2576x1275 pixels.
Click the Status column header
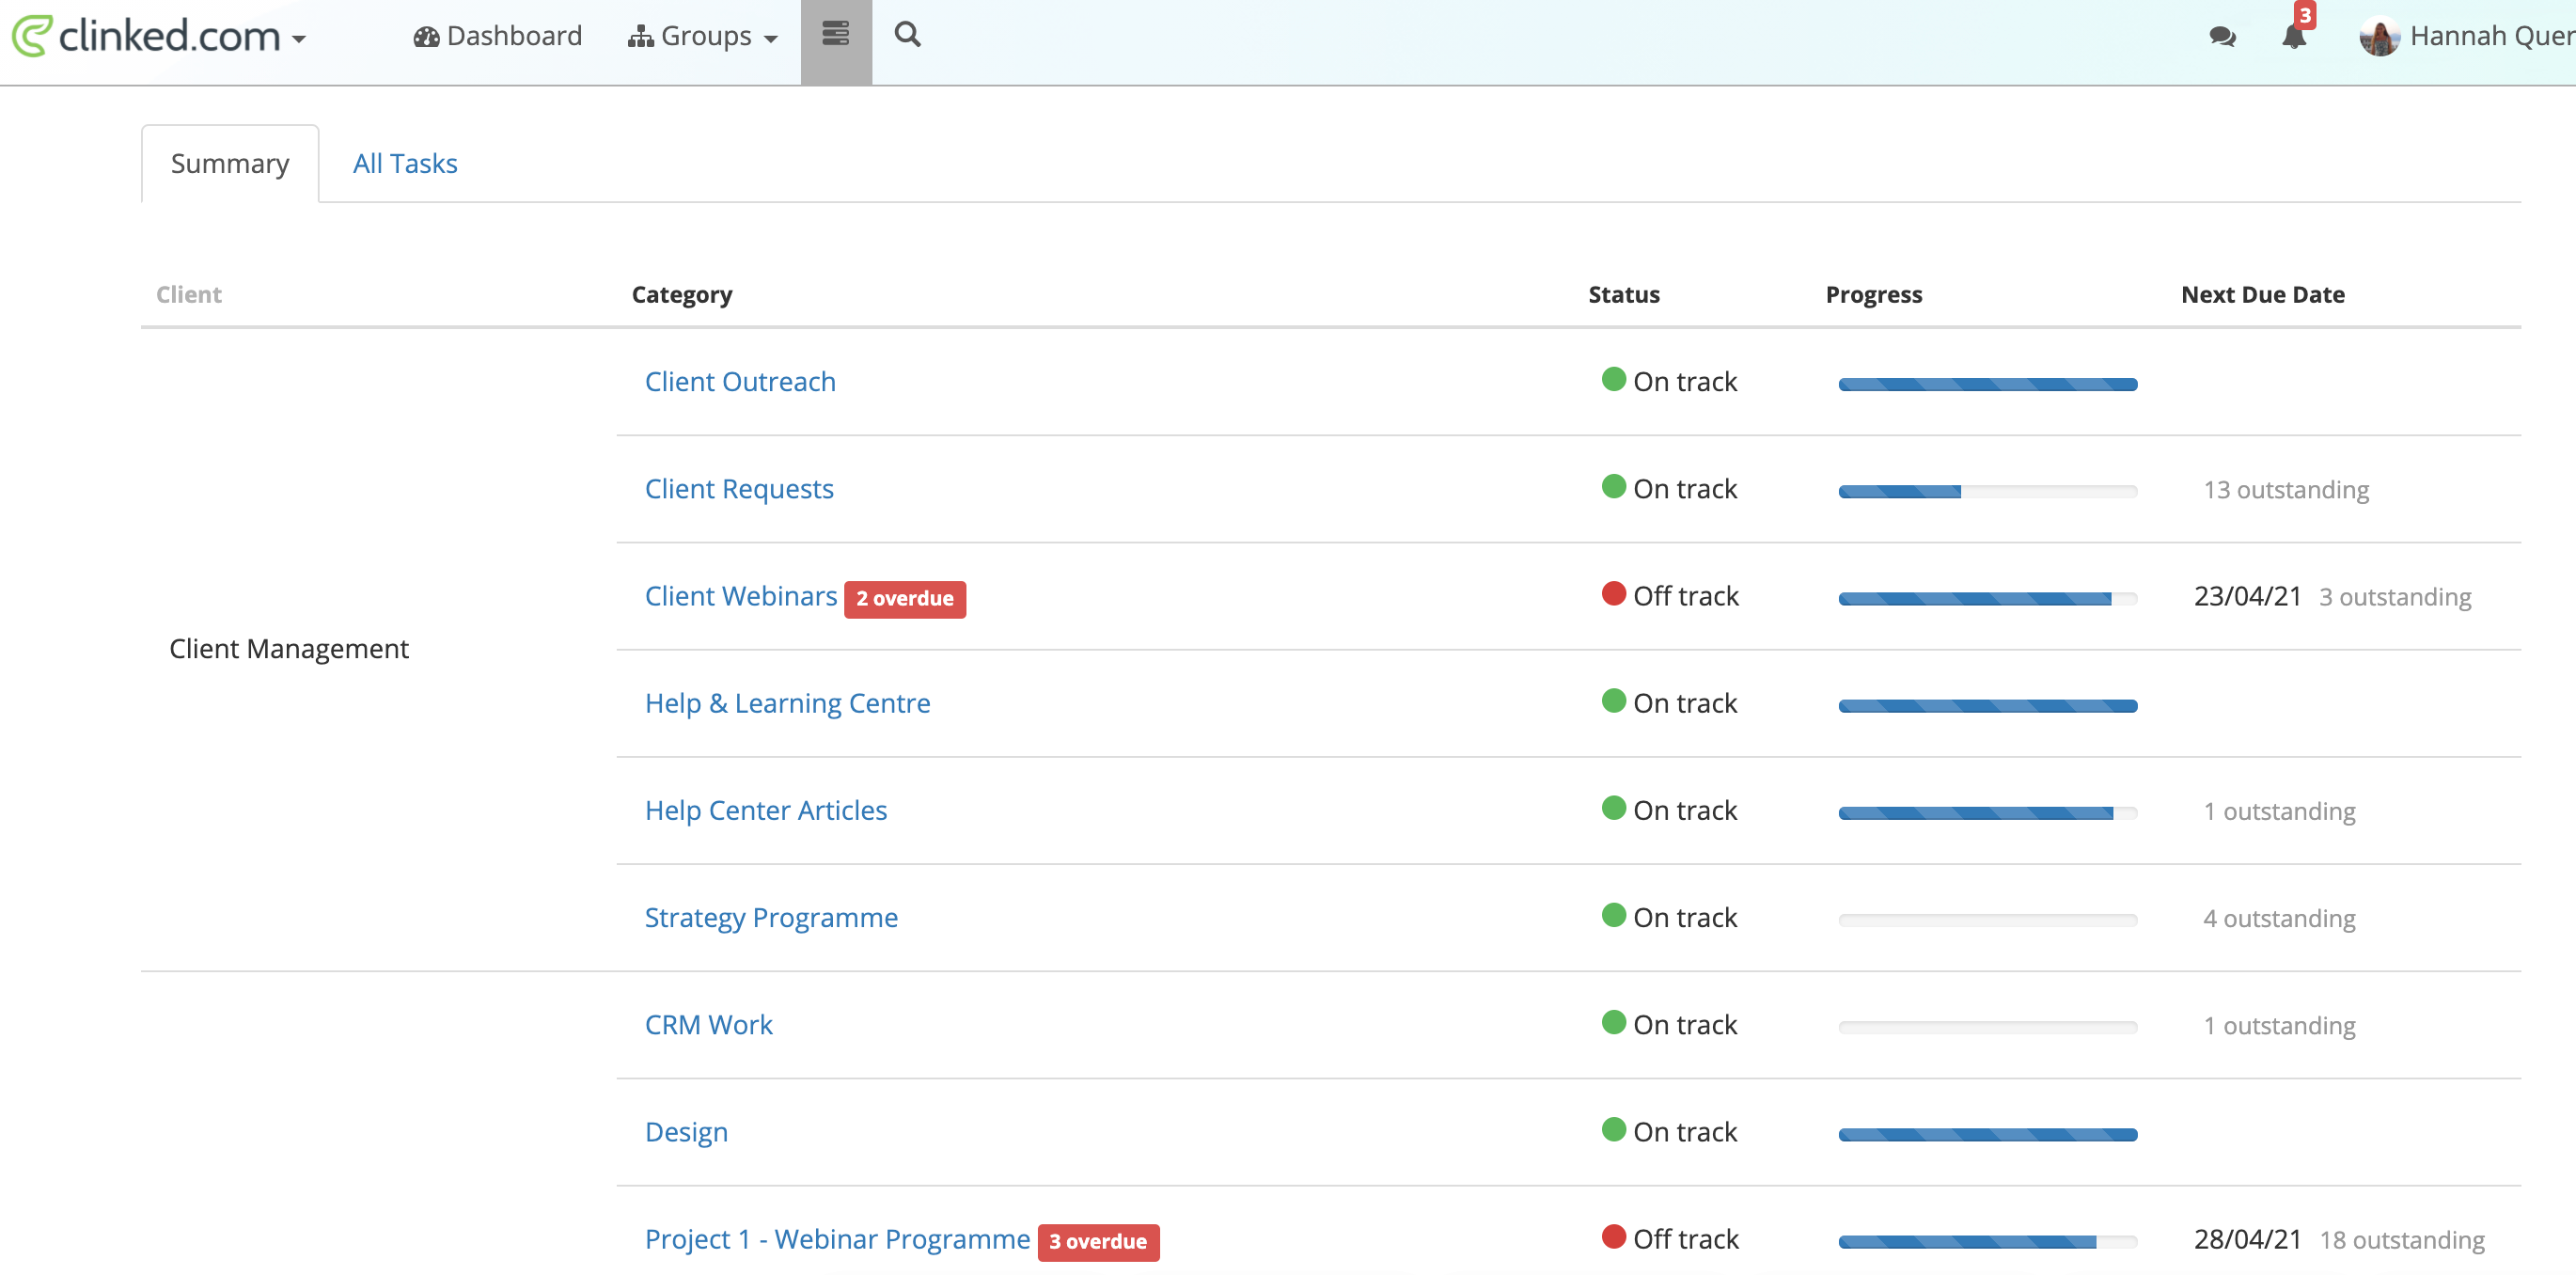1623,294
